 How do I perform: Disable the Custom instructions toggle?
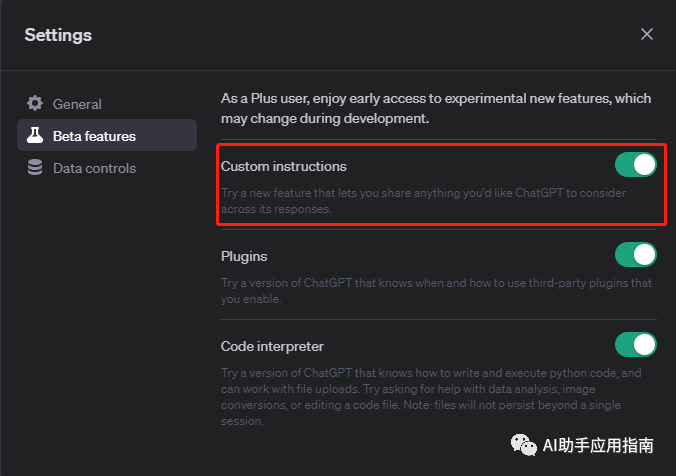[x=635, y=165]
